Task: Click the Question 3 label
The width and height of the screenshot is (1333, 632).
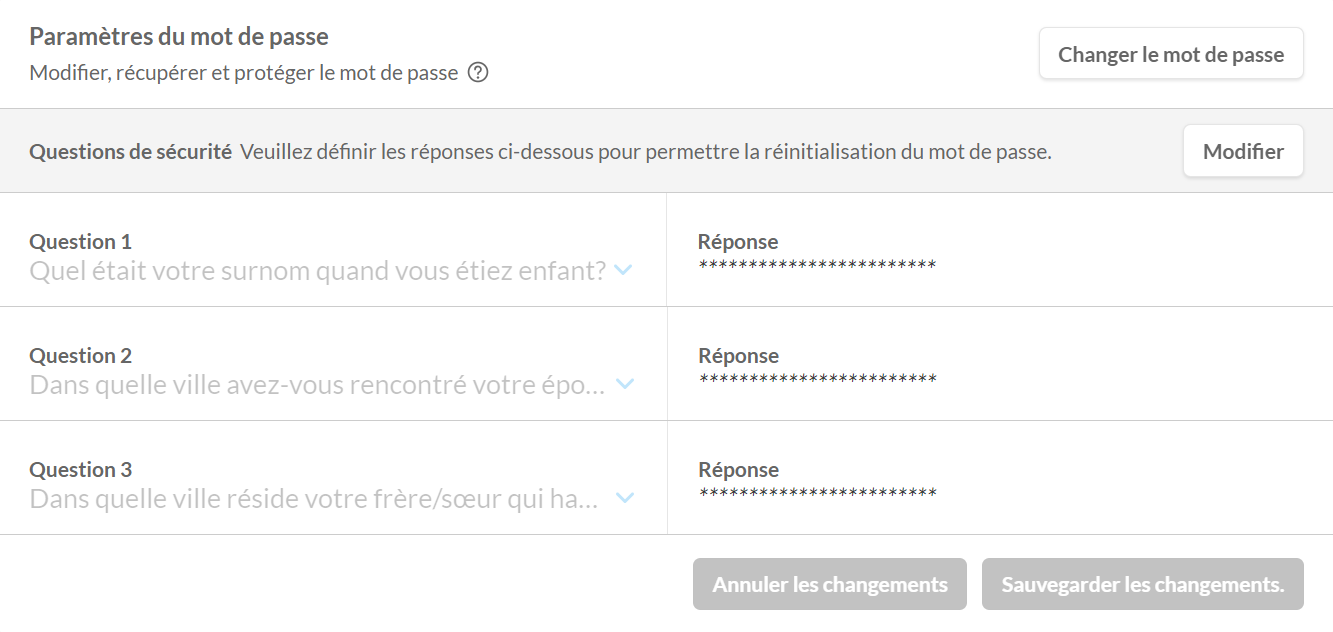Action: tap(80, 469)
